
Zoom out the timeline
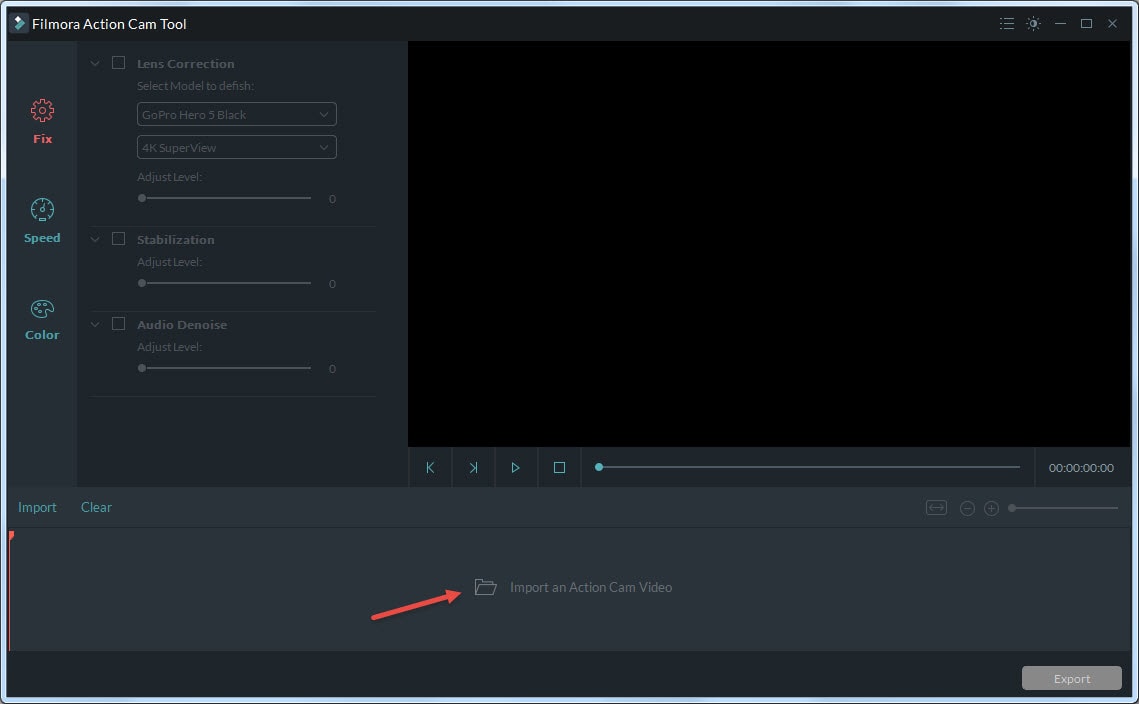[x=967, y=509]
